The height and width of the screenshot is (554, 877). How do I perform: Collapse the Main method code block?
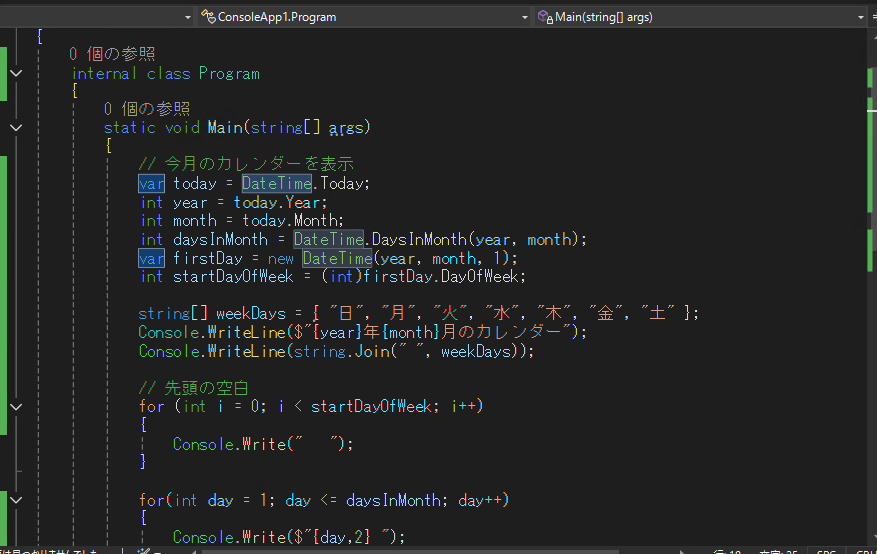click(16, 127)
